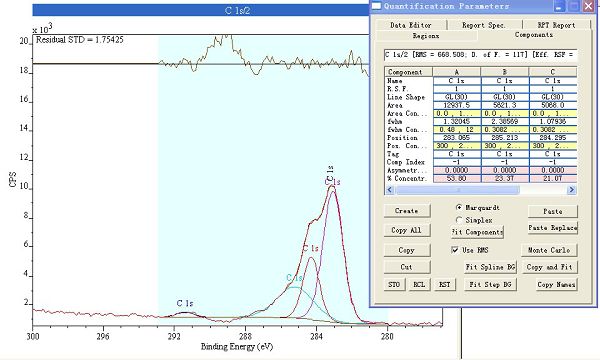Open the Report Spec. tab
Viewport: 600px width, 360px height.
(484, 25)
